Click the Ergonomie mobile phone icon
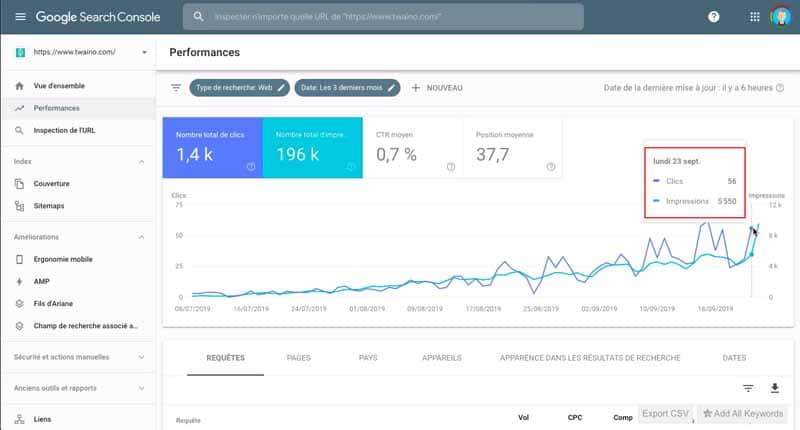800x430 pixels. (19, 259)
